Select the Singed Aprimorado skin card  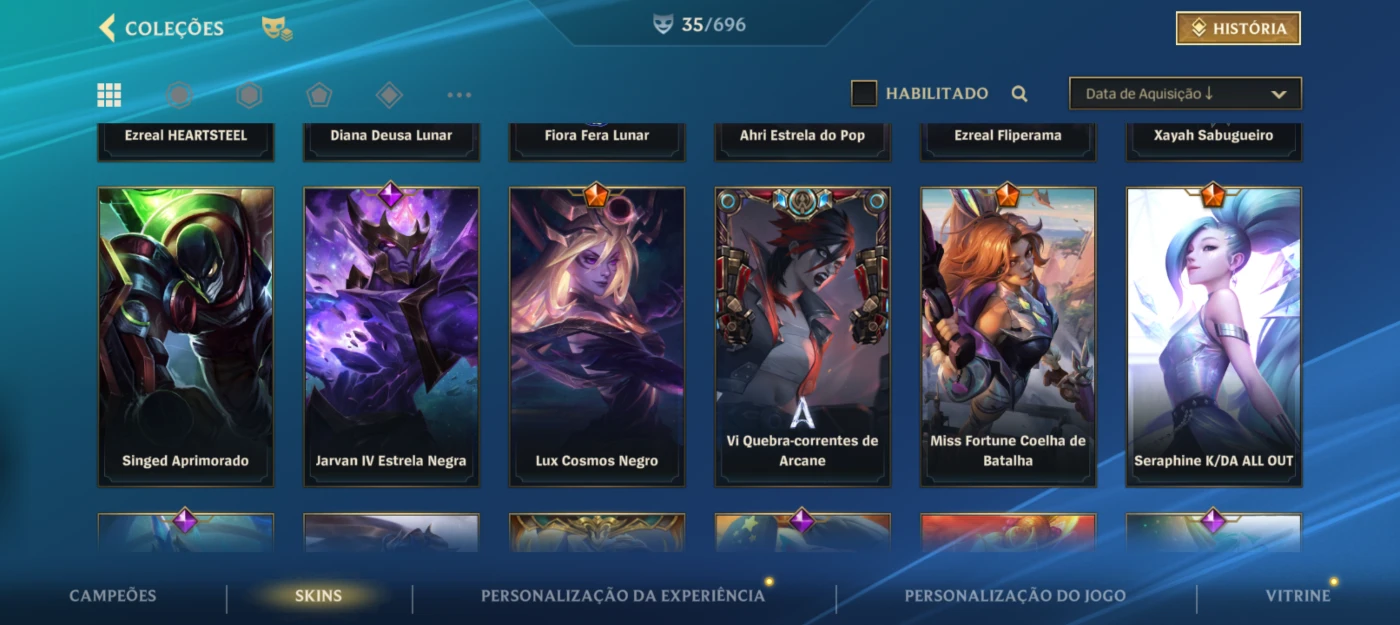click(186, 337)
